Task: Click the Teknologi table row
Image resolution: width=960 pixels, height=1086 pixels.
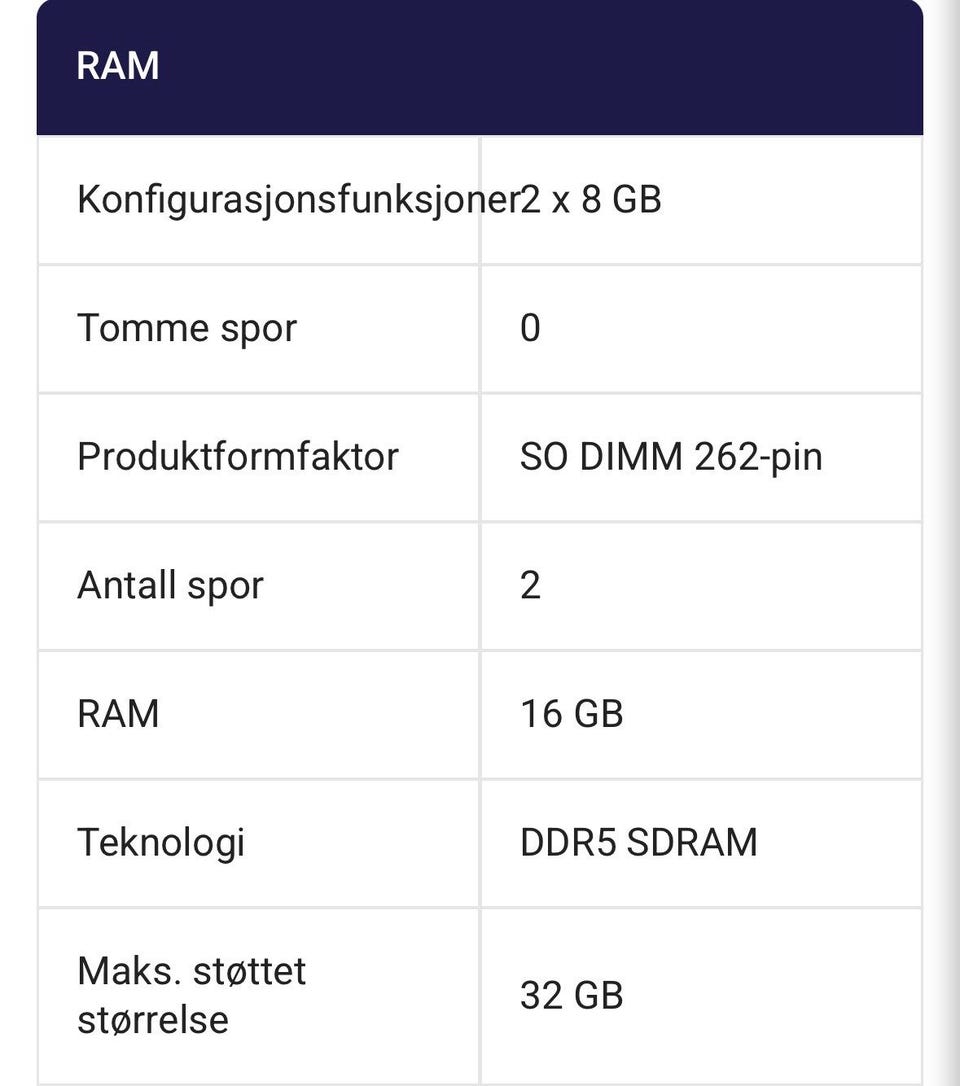Action: [x=479, y=843]
